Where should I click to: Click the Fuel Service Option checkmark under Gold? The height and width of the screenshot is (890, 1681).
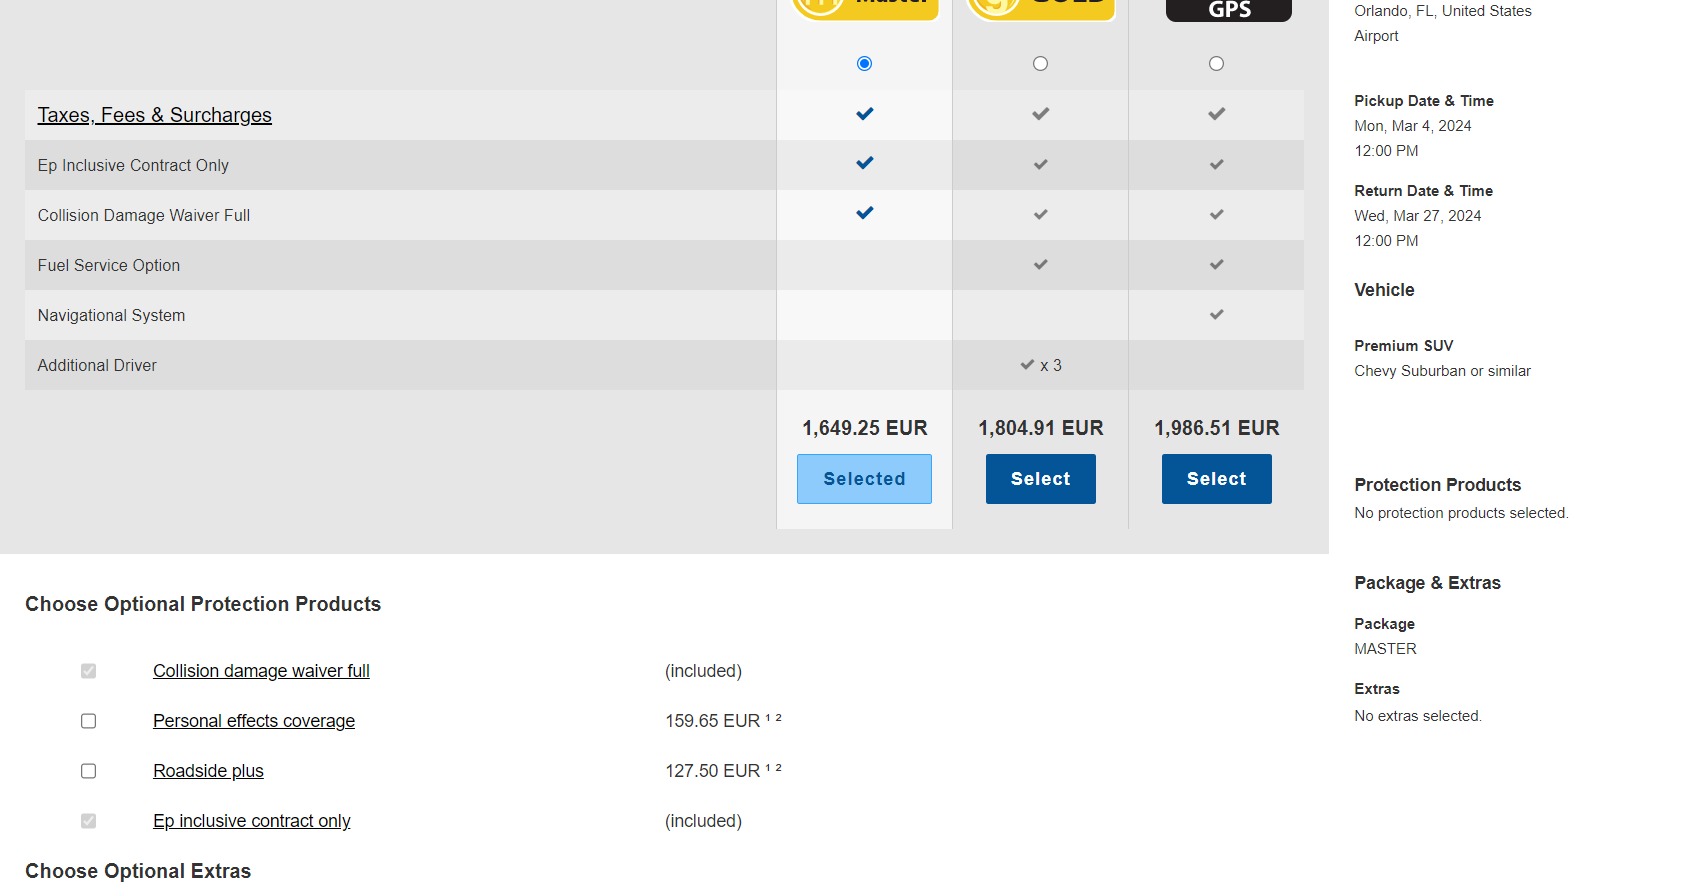(x=1040, y=264)
